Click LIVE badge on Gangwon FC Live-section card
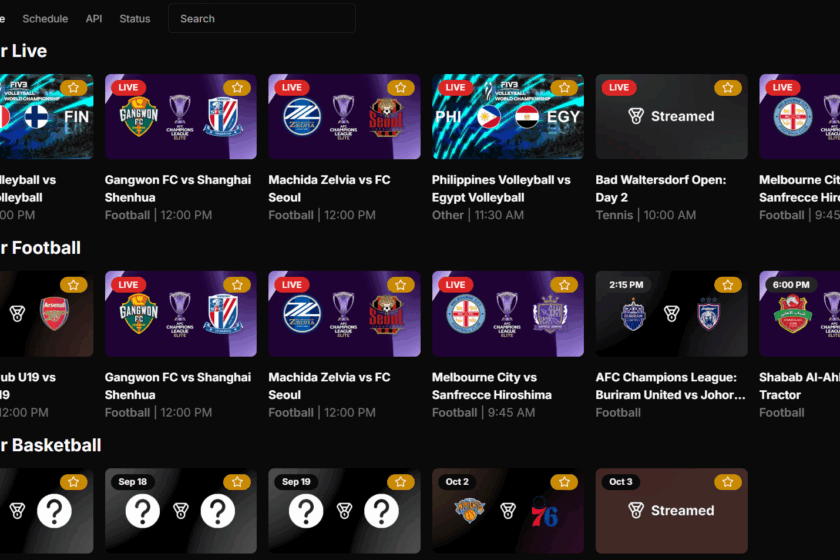Image resolution: width=840 pixels, height=560 pixels. tap(128, 87)
